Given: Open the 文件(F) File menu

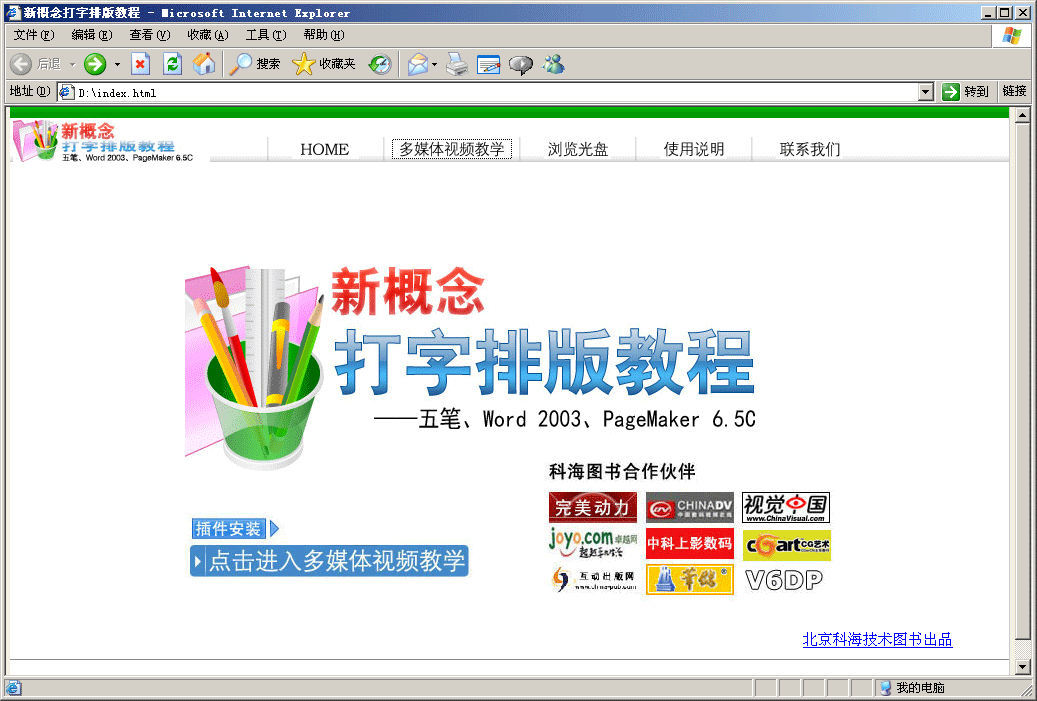Looking at the screenshot, I should click(34, 35).
